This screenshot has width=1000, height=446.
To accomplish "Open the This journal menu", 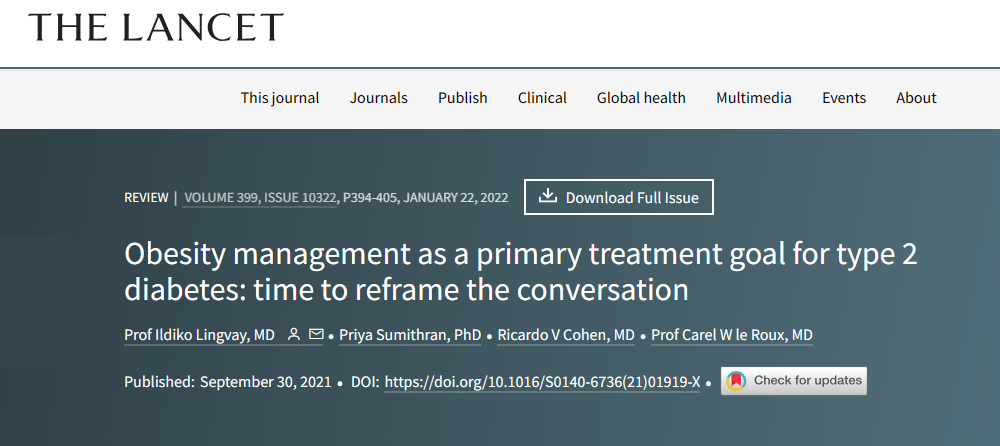I will tap(280, 98).
